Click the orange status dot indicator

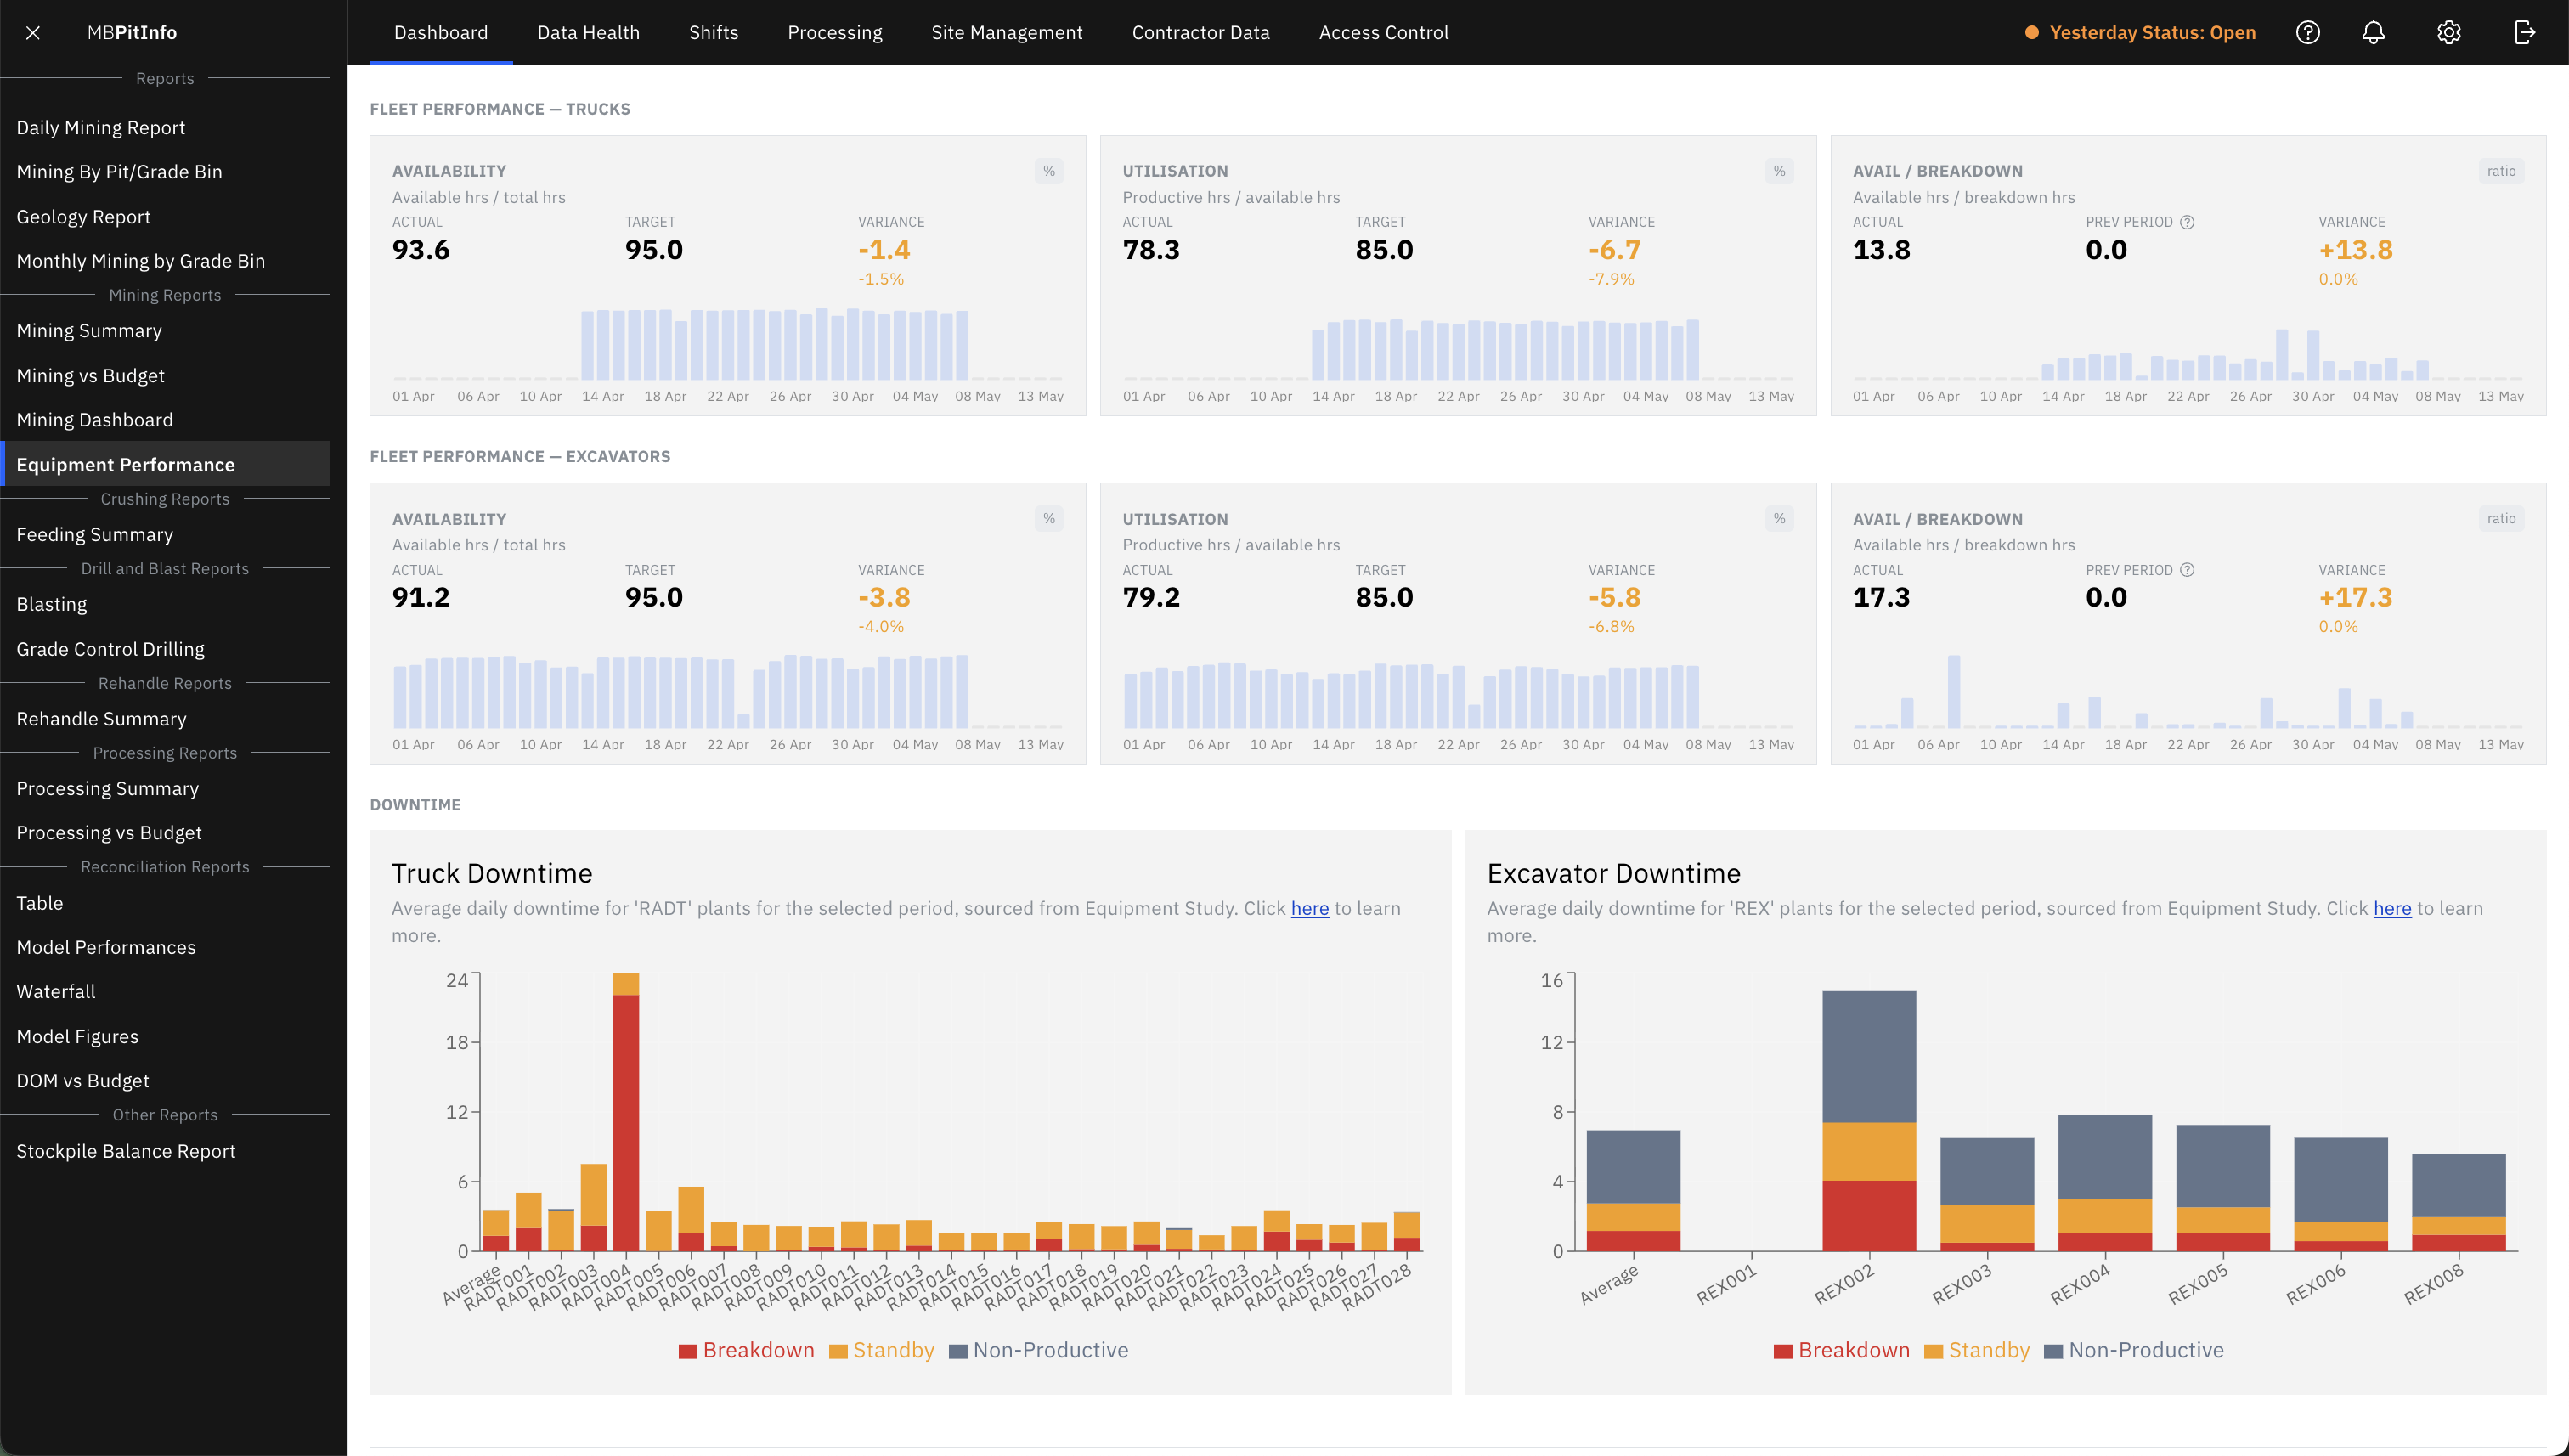click(2032, 32)
